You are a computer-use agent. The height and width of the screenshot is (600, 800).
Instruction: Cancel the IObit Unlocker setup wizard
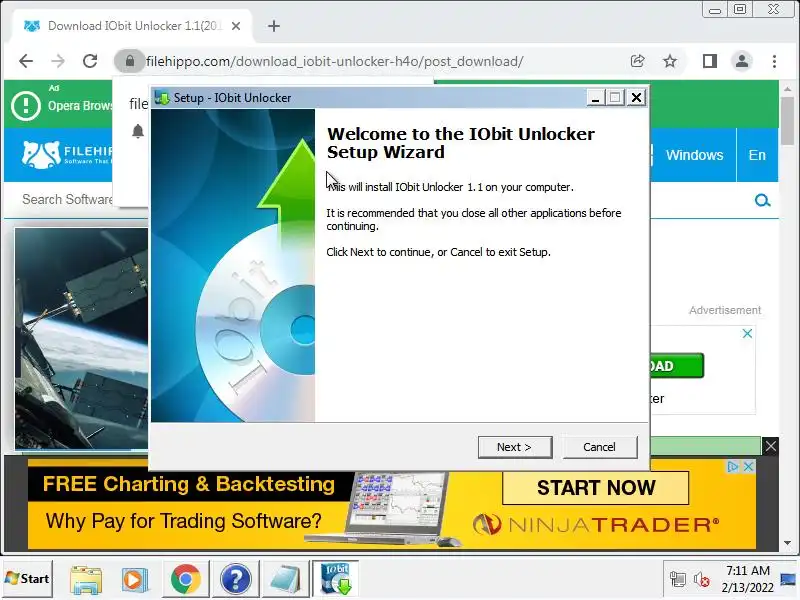[599, 447]
